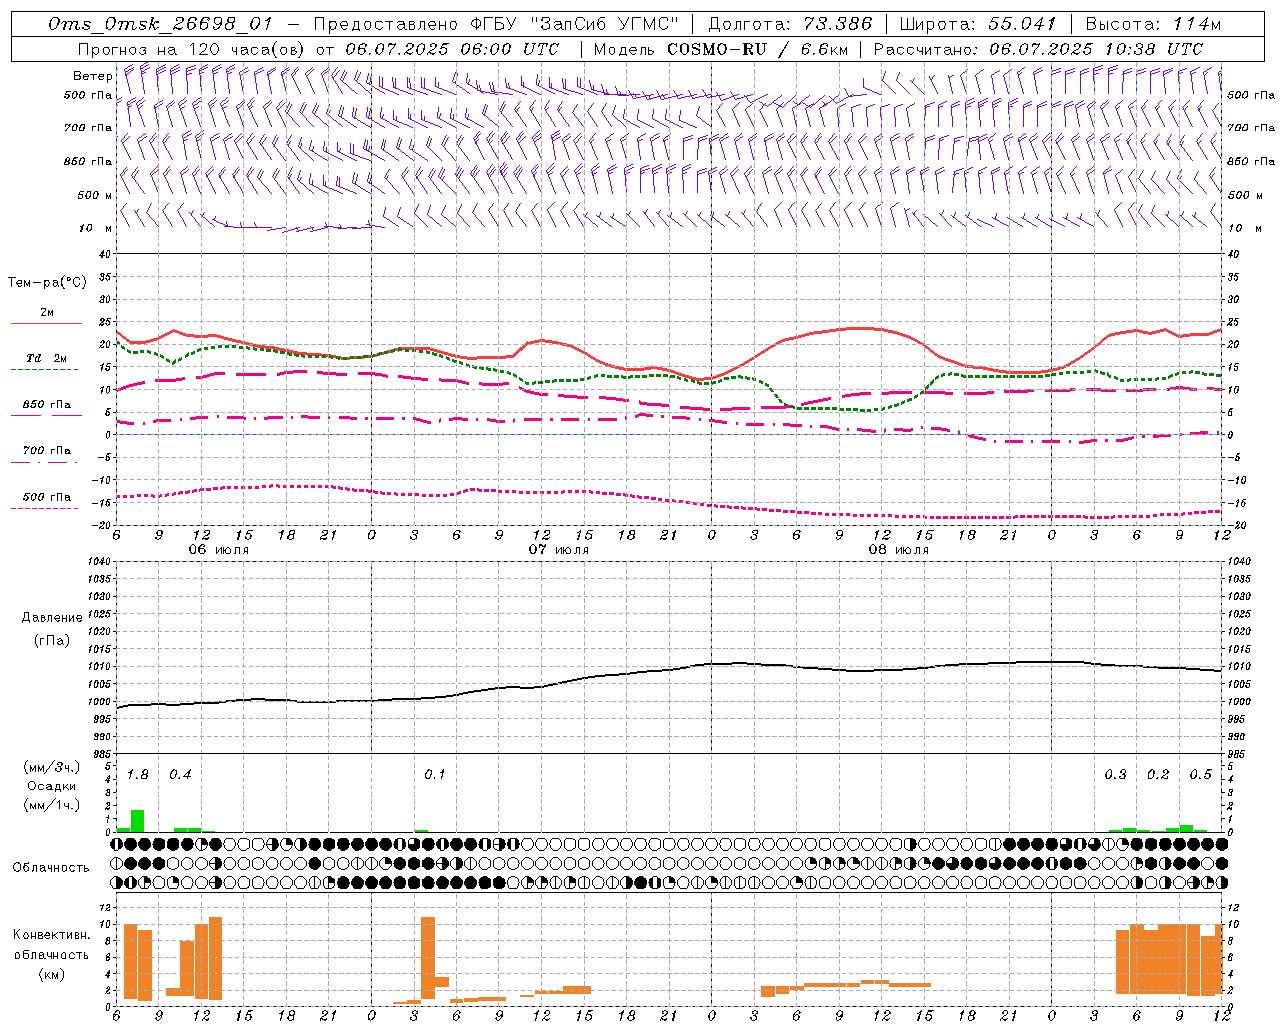Click the Рассчитано: 06.07.2025 10:38 UTC text
The height and width of the screenshot is (1024, 1280).
click(x=1038, y=49)
